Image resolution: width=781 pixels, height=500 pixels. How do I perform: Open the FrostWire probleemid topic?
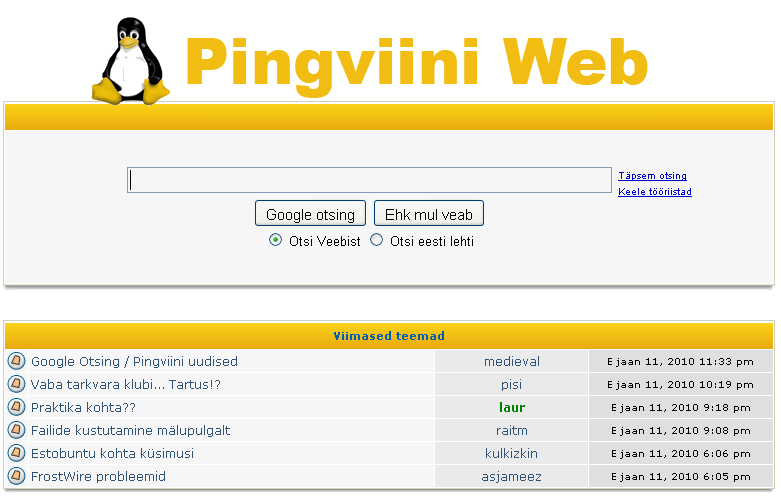point(98,476)
